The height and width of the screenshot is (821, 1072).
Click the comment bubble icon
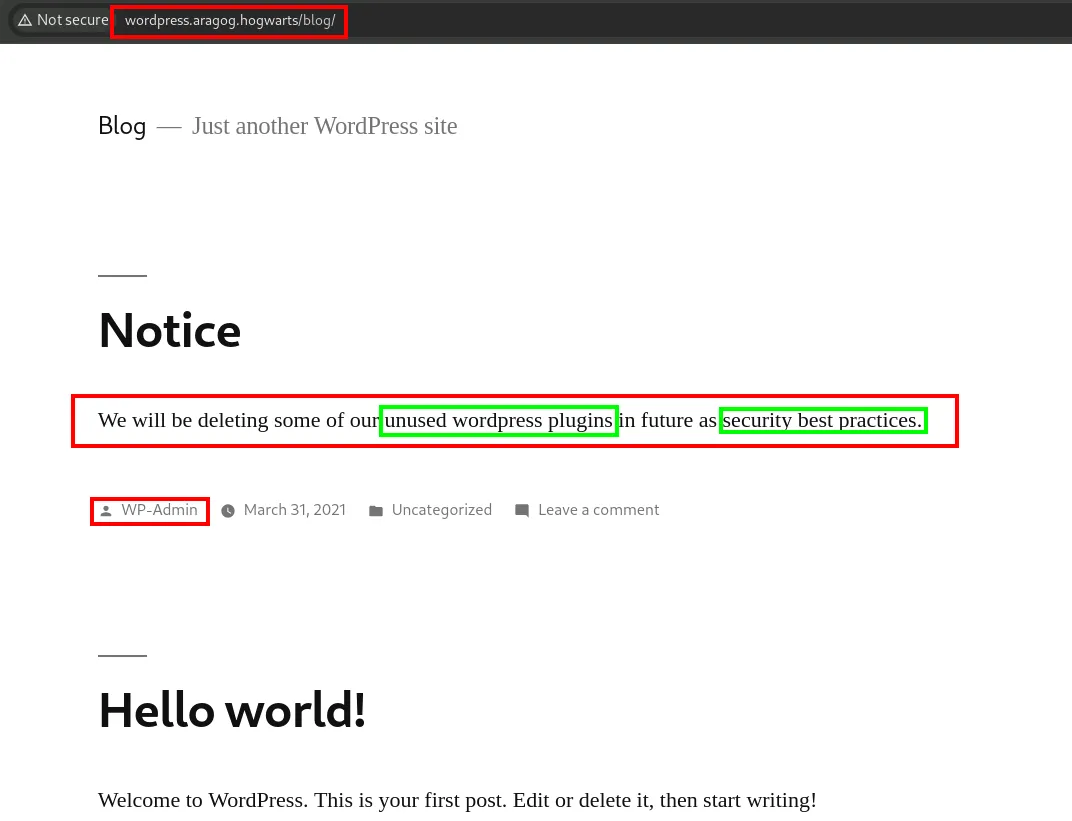522,511
